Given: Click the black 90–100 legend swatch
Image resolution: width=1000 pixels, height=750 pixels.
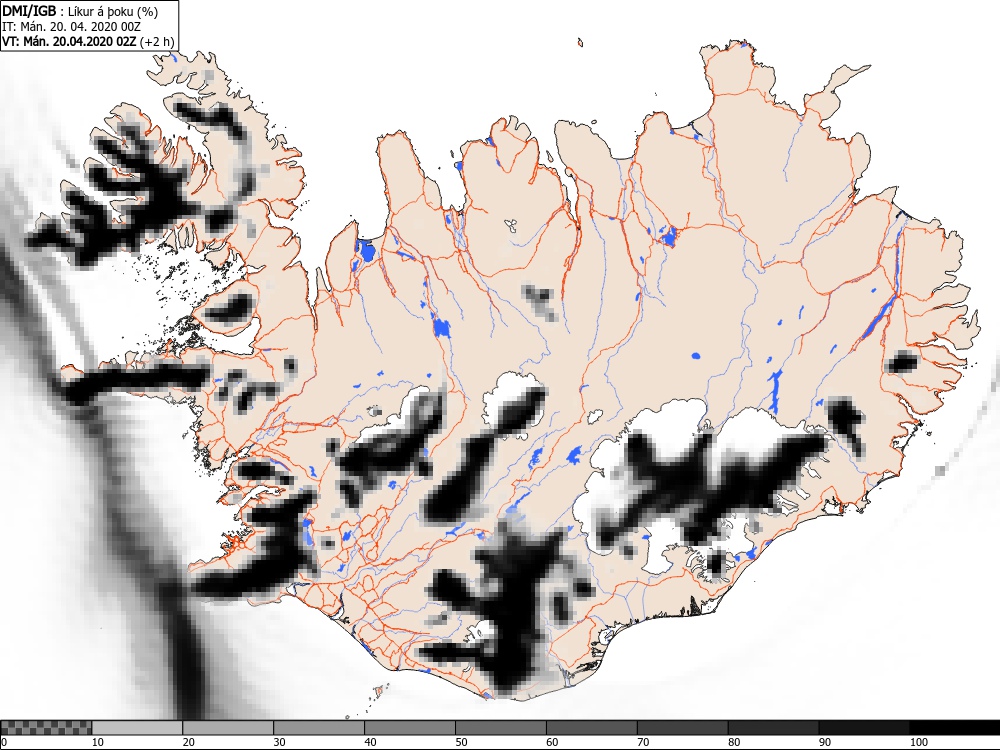Looking at the screenshot, I should click(864, 728).
